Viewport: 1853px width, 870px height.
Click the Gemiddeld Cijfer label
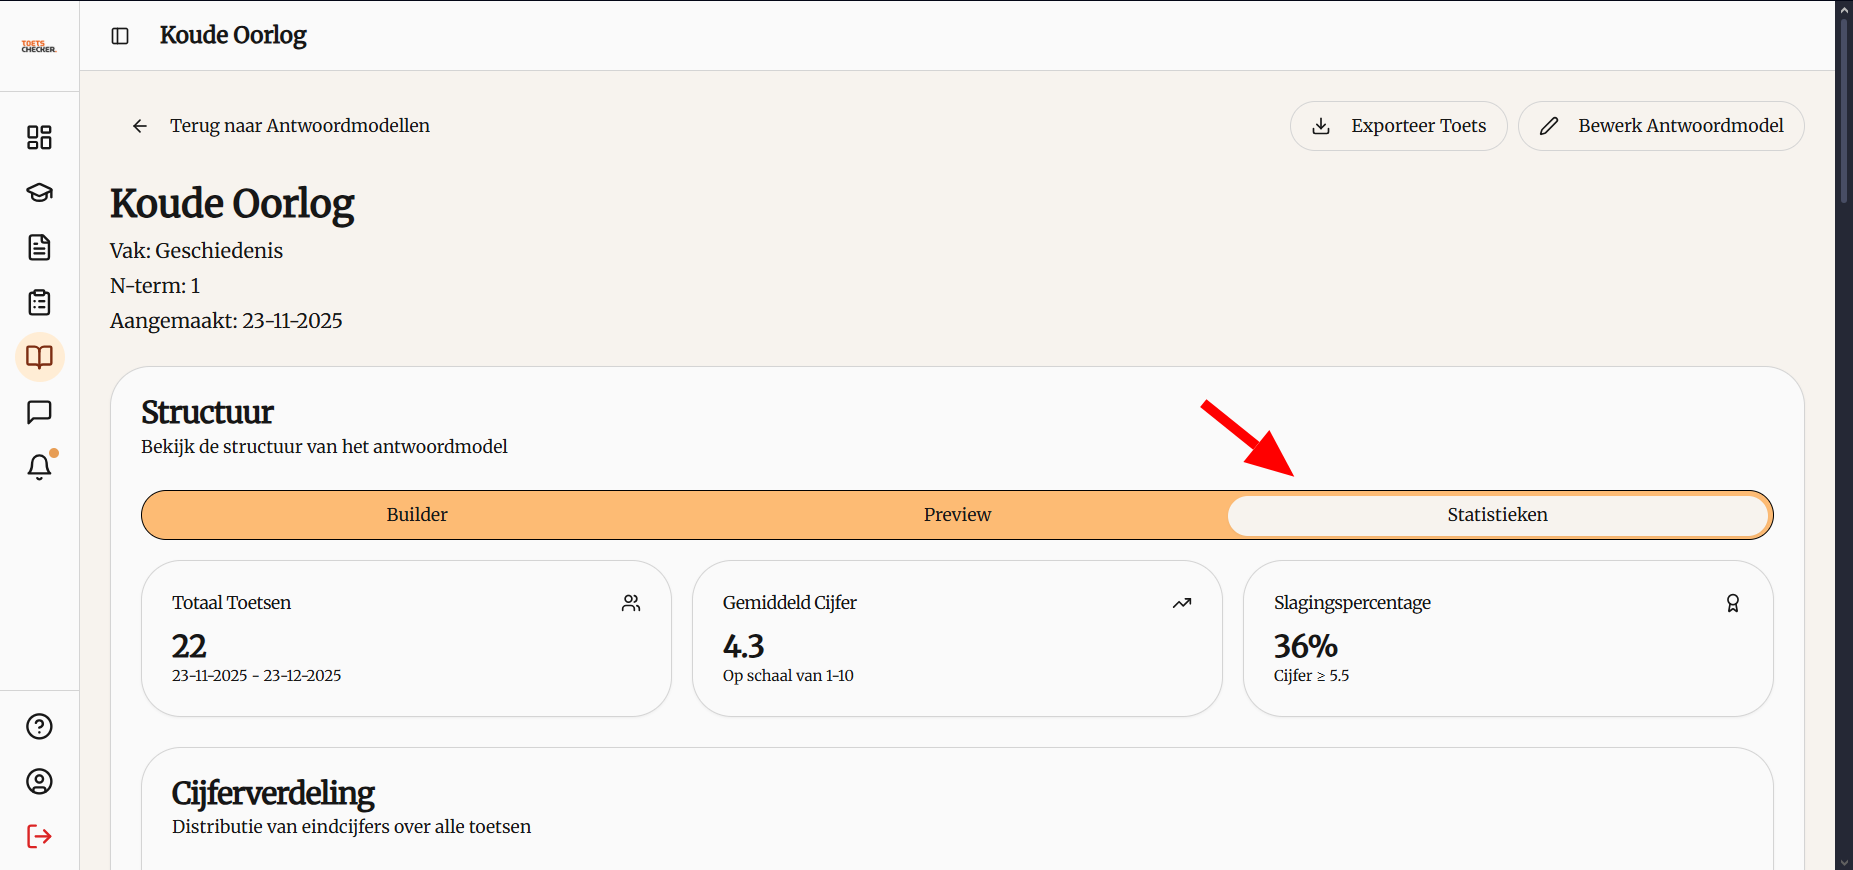790,603
